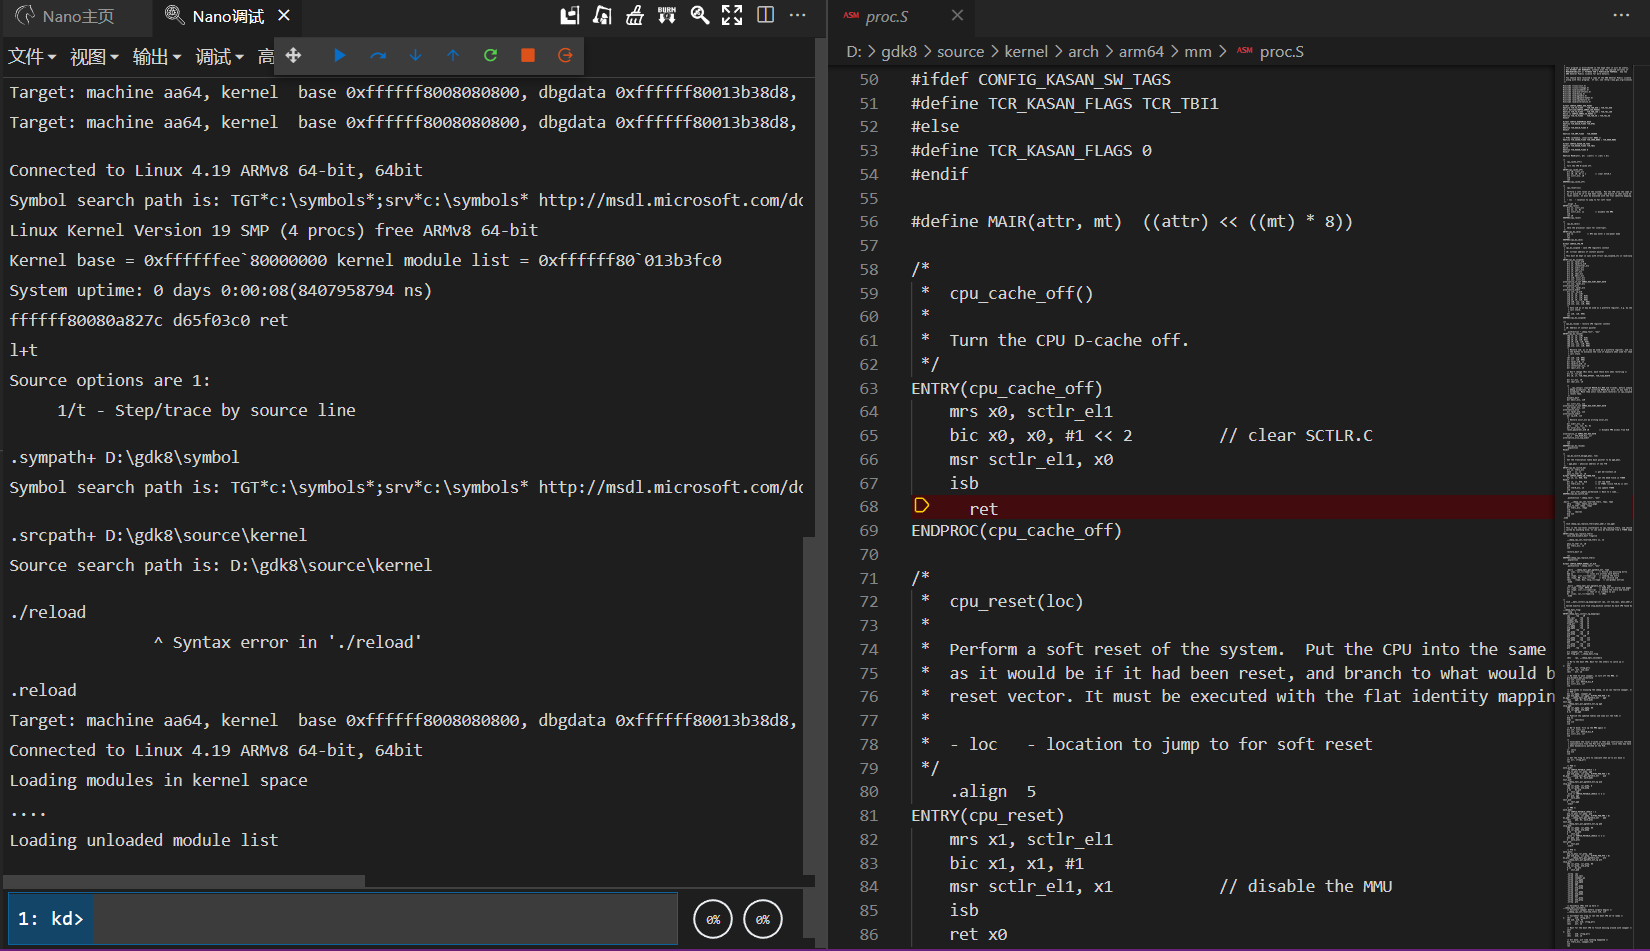
Task: Open the 调试 dropdown menu
Action: click(x=219, y=56)
